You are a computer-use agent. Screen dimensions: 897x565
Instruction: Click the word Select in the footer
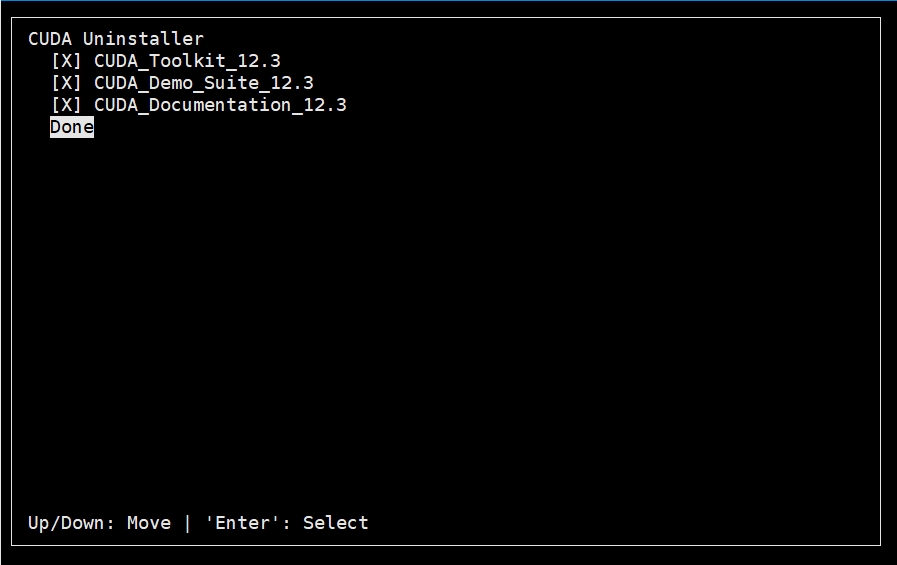[336, 523]
